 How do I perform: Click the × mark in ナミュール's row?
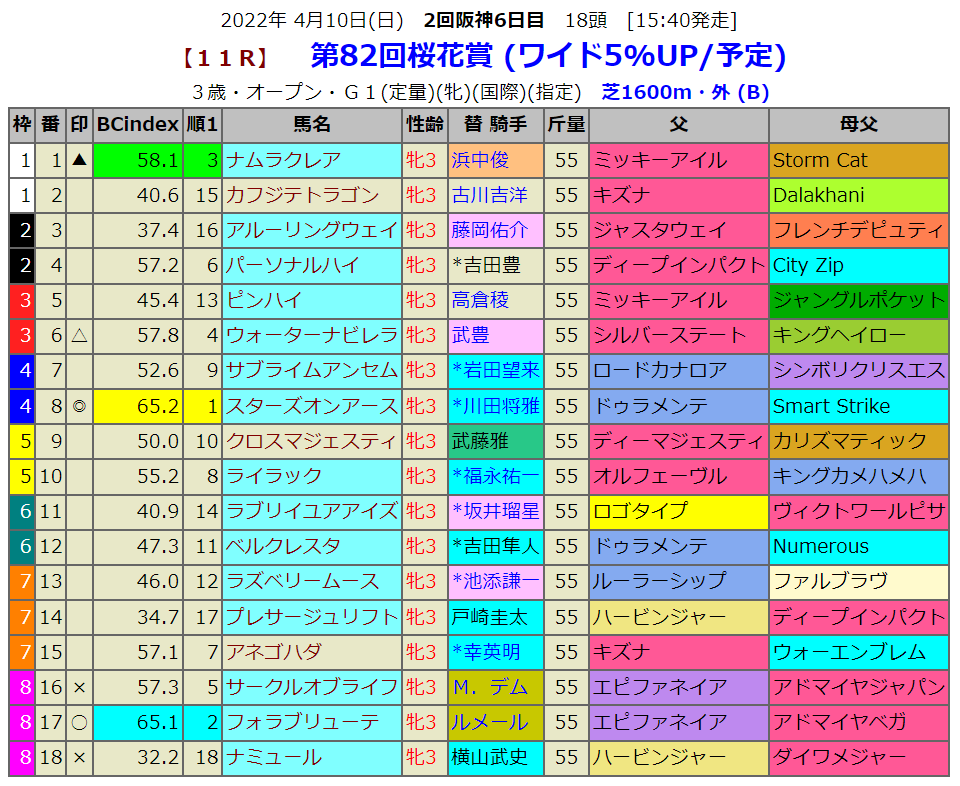coord(79,757)
